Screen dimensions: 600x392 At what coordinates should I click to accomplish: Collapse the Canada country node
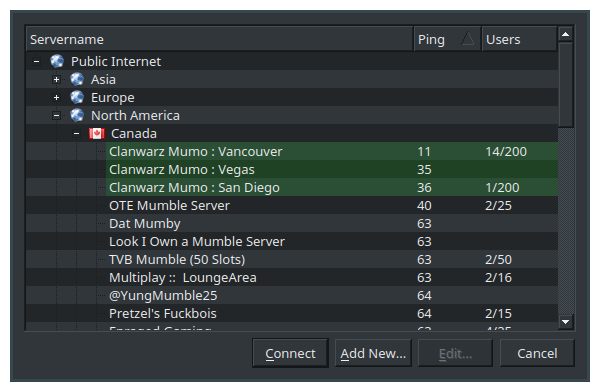coord(77,133)
